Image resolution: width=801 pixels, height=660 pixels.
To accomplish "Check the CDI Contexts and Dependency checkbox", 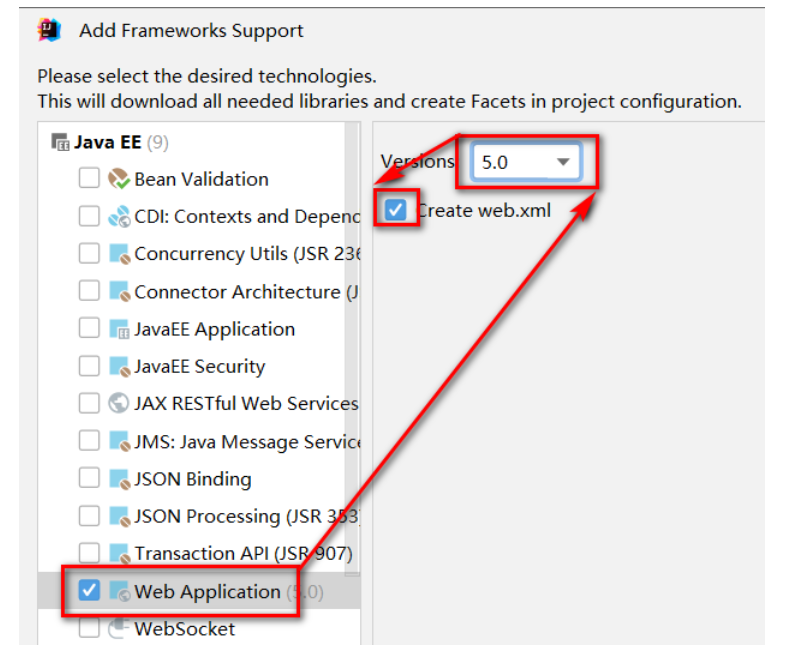I will (x=89, y=216).
